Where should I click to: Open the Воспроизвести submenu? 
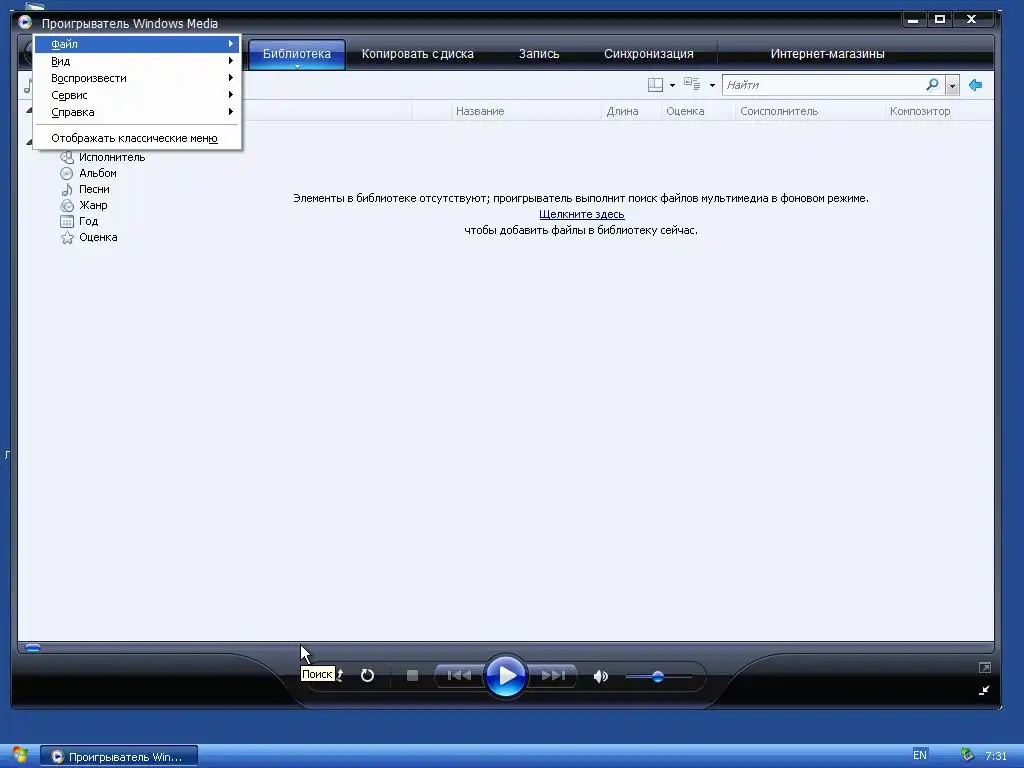(x=138, y=78)
